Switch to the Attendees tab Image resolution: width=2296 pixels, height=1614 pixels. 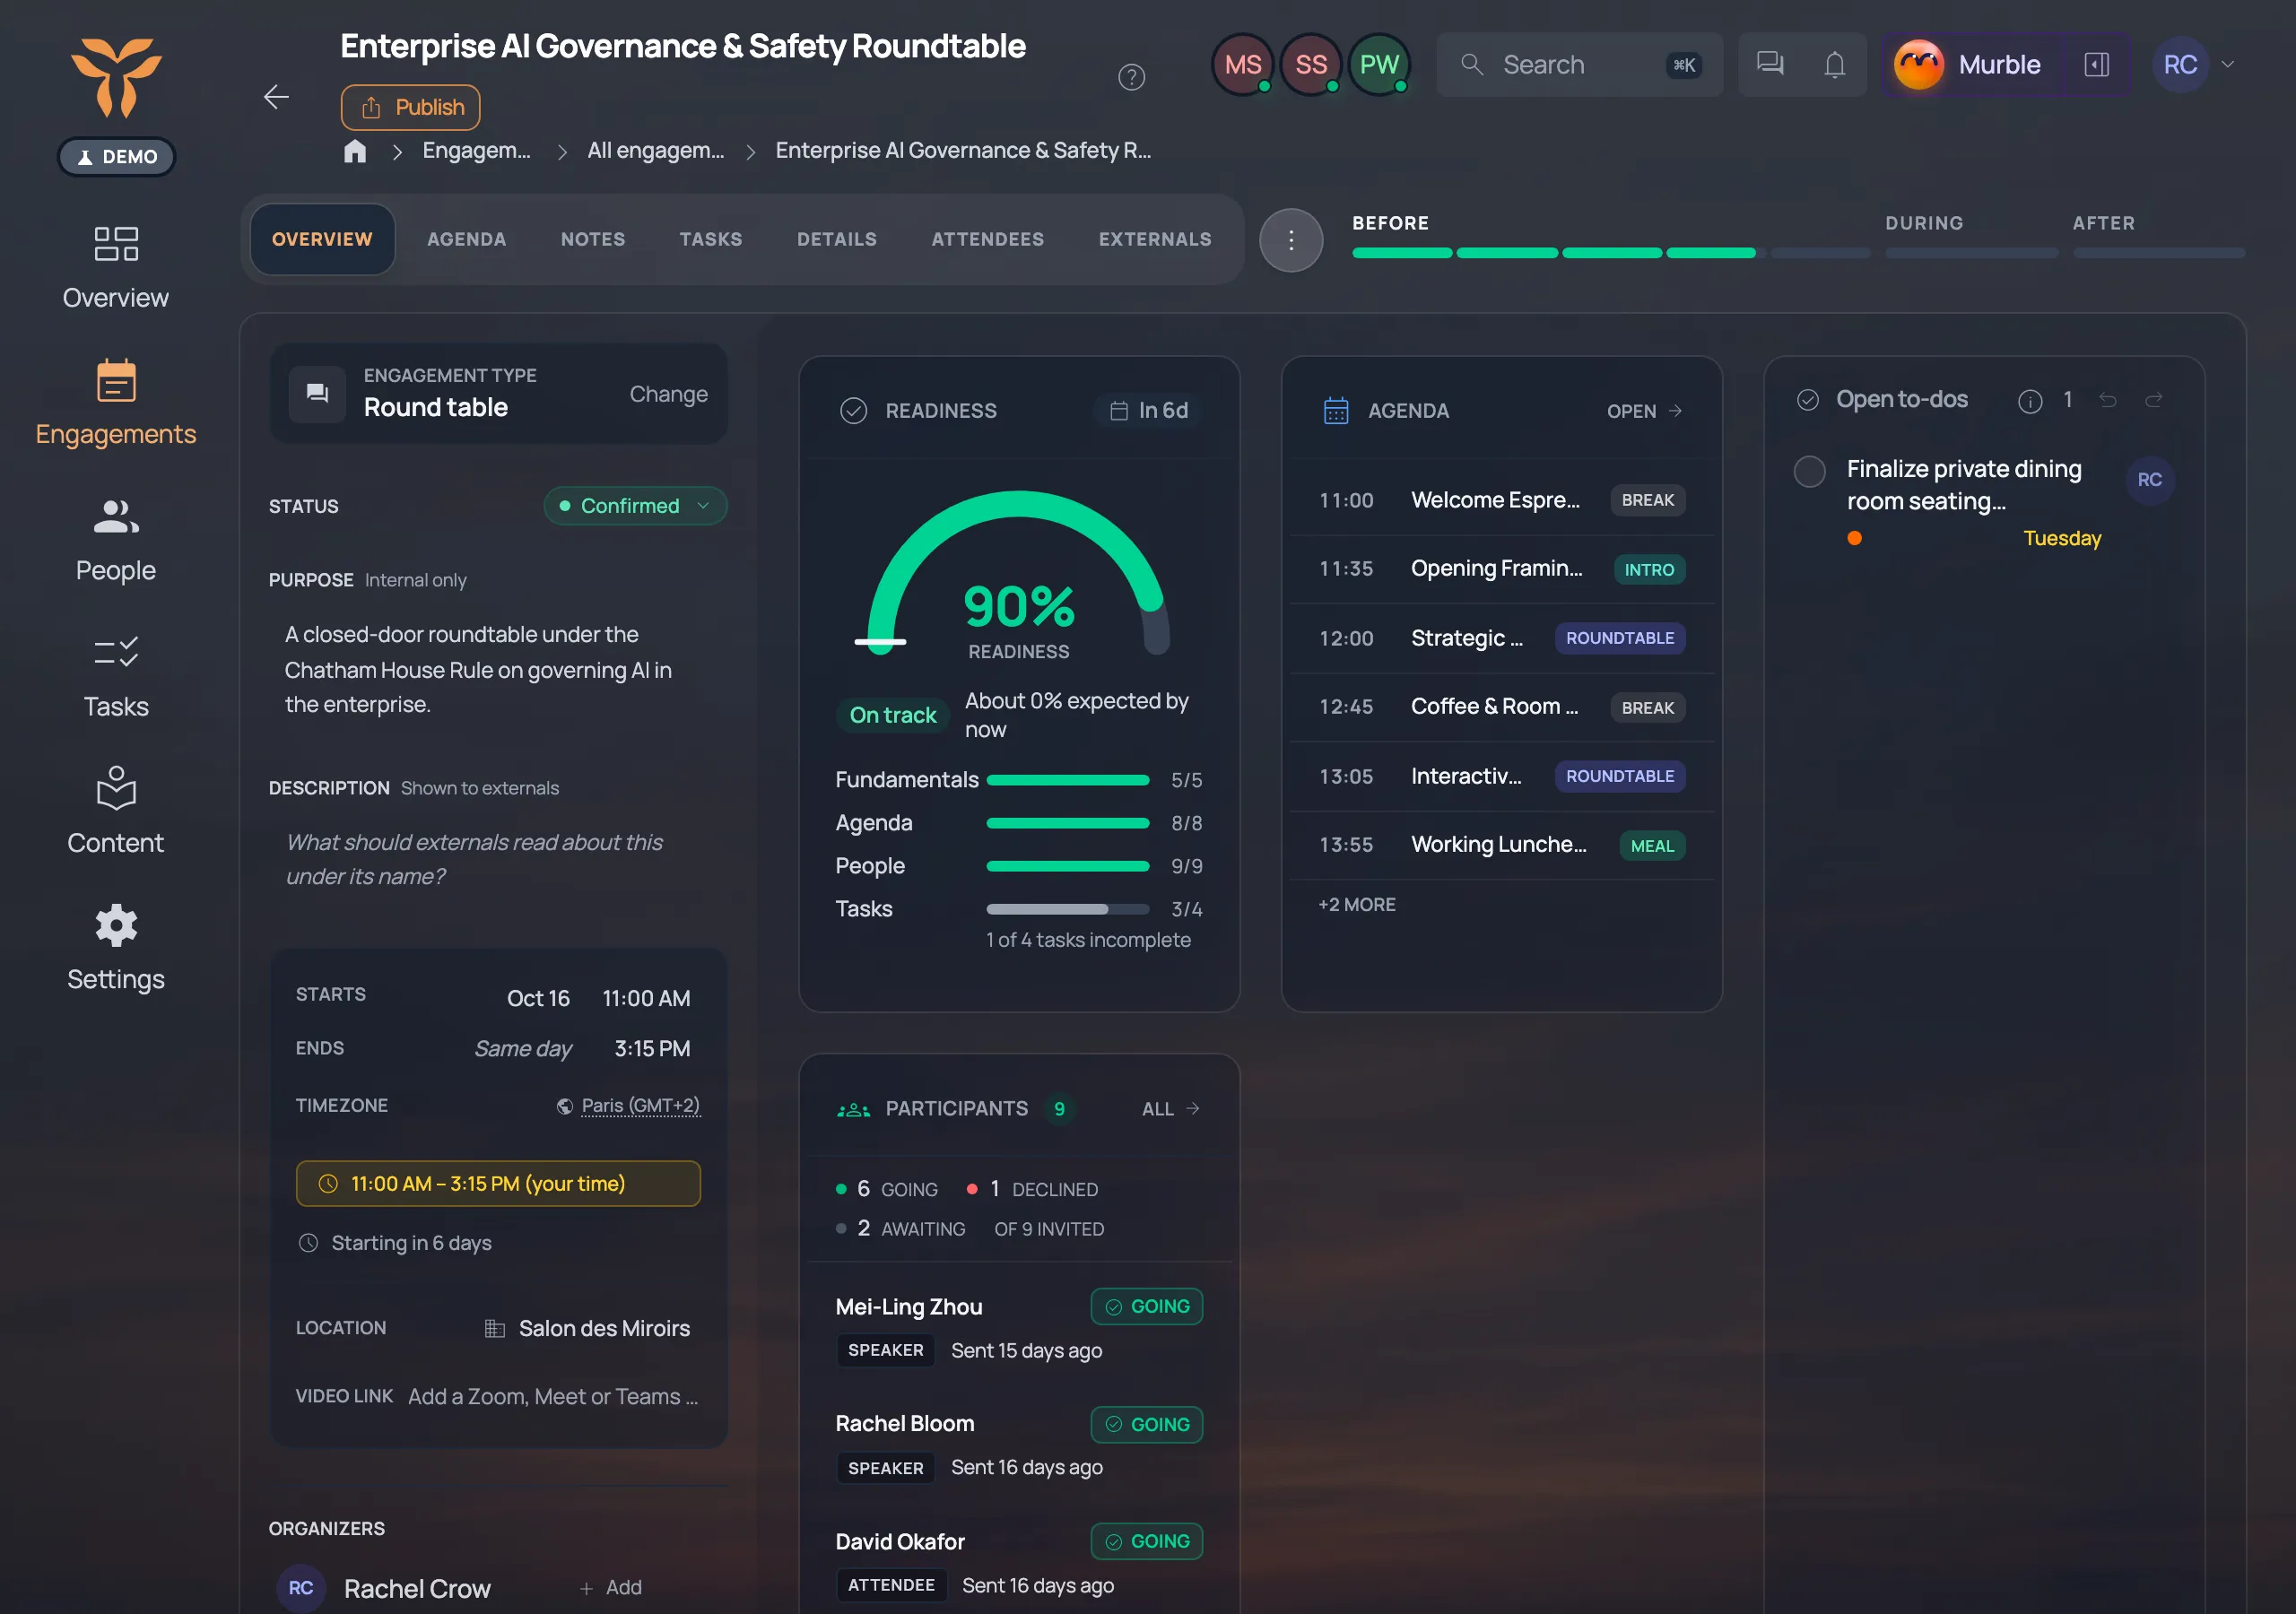[987, 240]
